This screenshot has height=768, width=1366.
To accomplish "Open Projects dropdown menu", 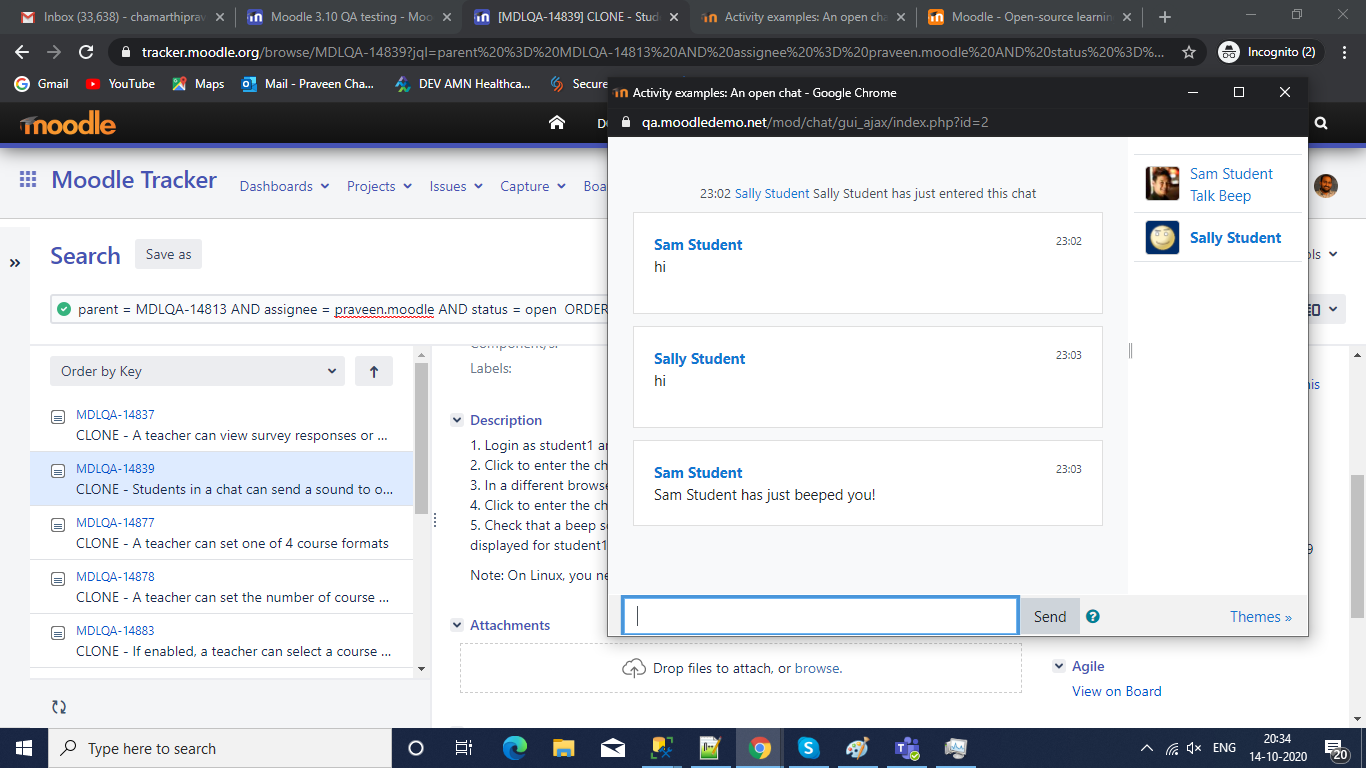I will [x=378, y=186].
